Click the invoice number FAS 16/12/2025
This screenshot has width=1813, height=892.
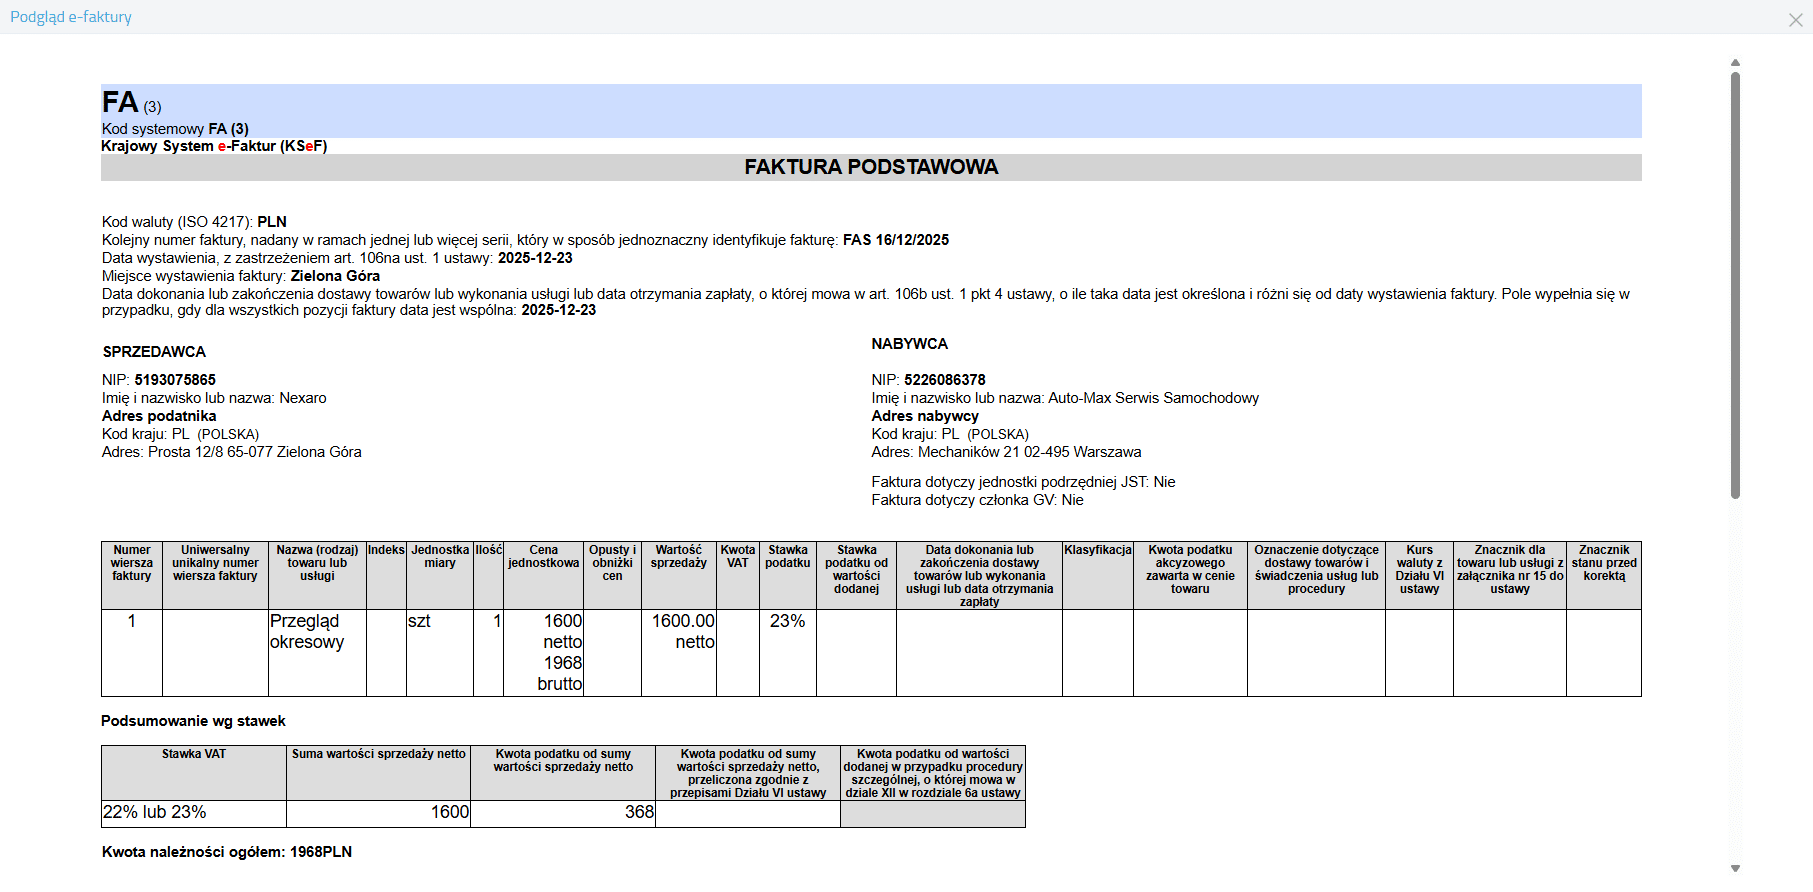(x=895, y=240)
